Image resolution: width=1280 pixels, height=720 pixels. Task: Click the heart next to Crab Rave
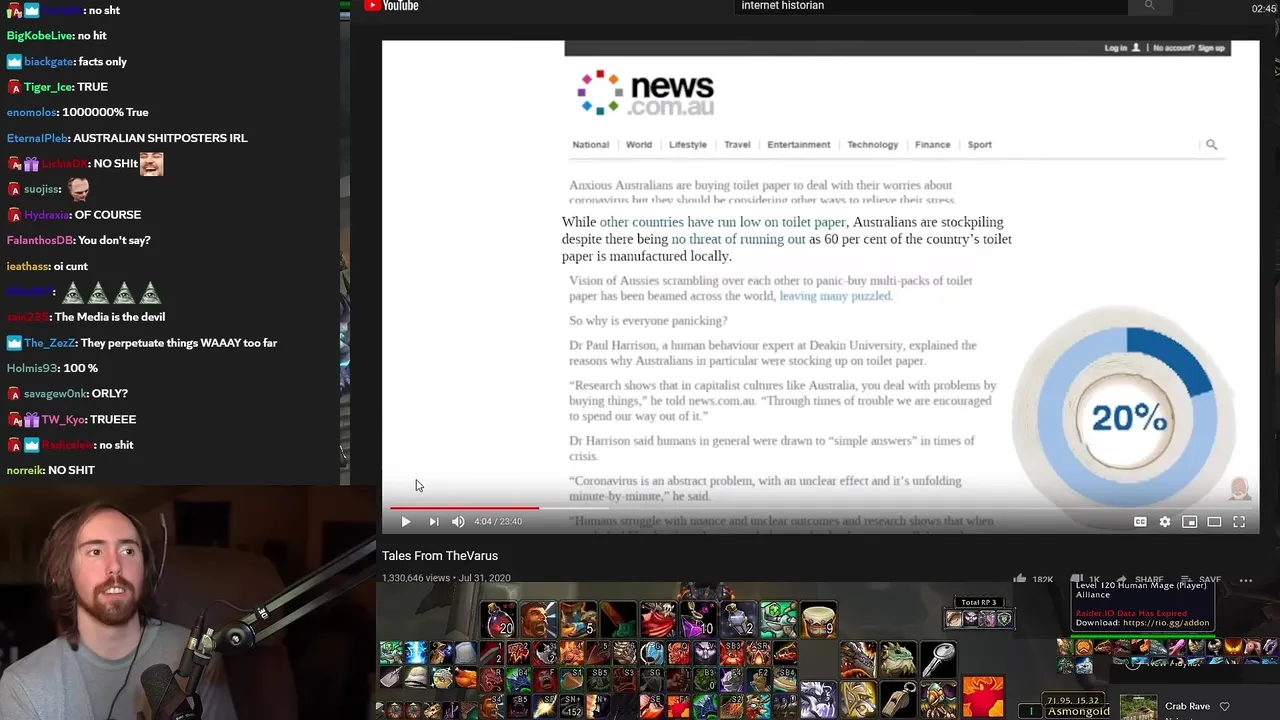[x=1225, y=706]
